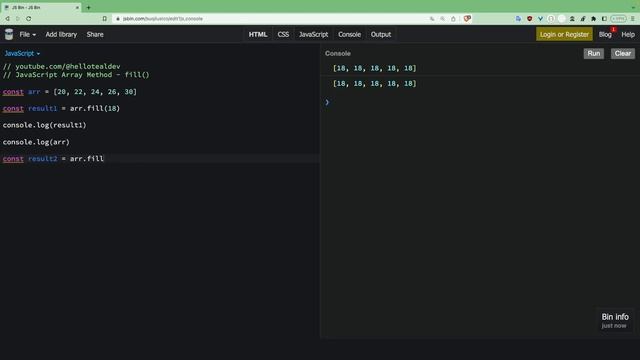Click the browser address bar URL
The height and width of the screenshot is (360, 640).
coord(162,19)
